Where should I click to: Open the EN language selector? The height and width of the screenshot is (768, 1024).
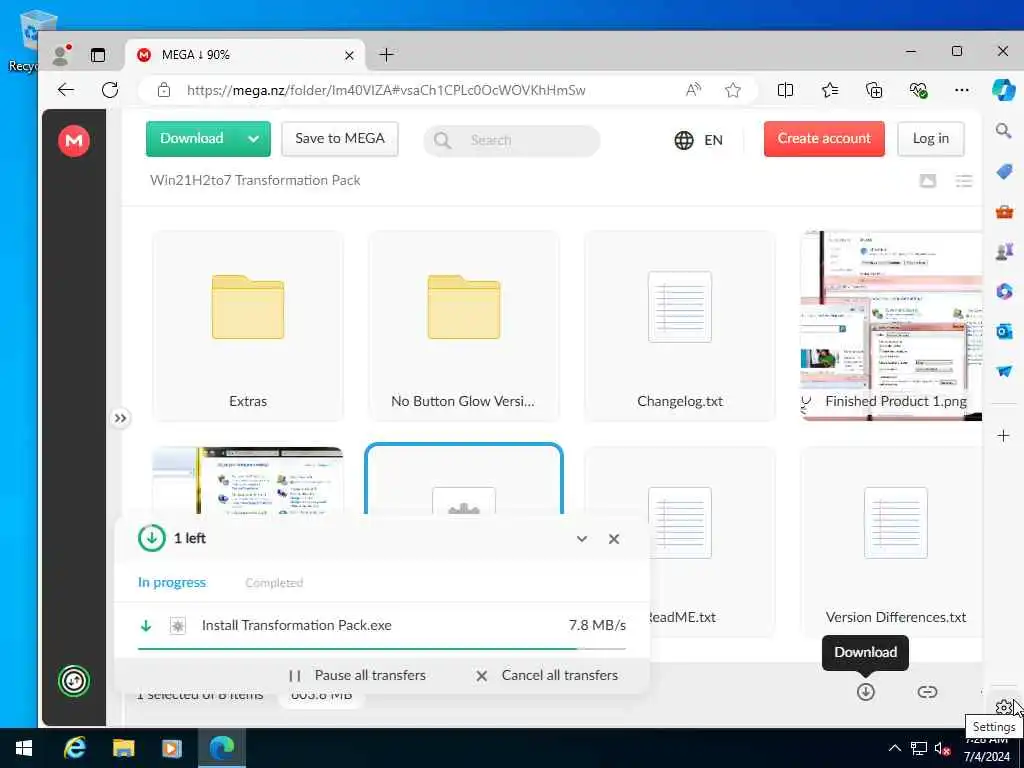point(699,140)
